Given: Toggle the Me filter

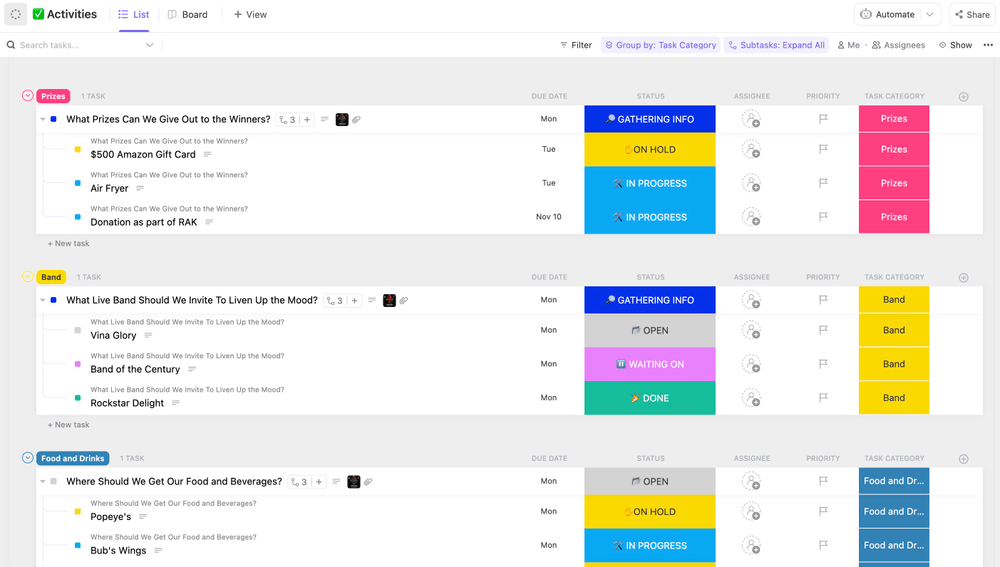Looking at the screenshot, I should 848,45.
